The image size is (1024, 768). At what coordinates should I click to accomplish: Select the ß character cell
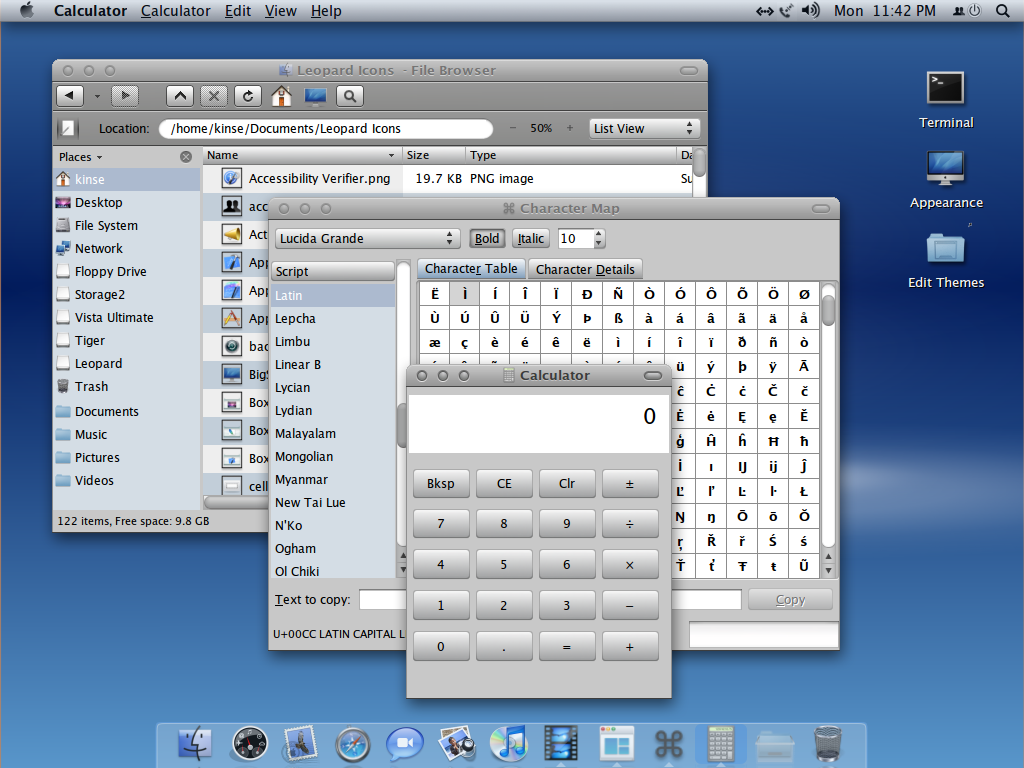[618, 318]
